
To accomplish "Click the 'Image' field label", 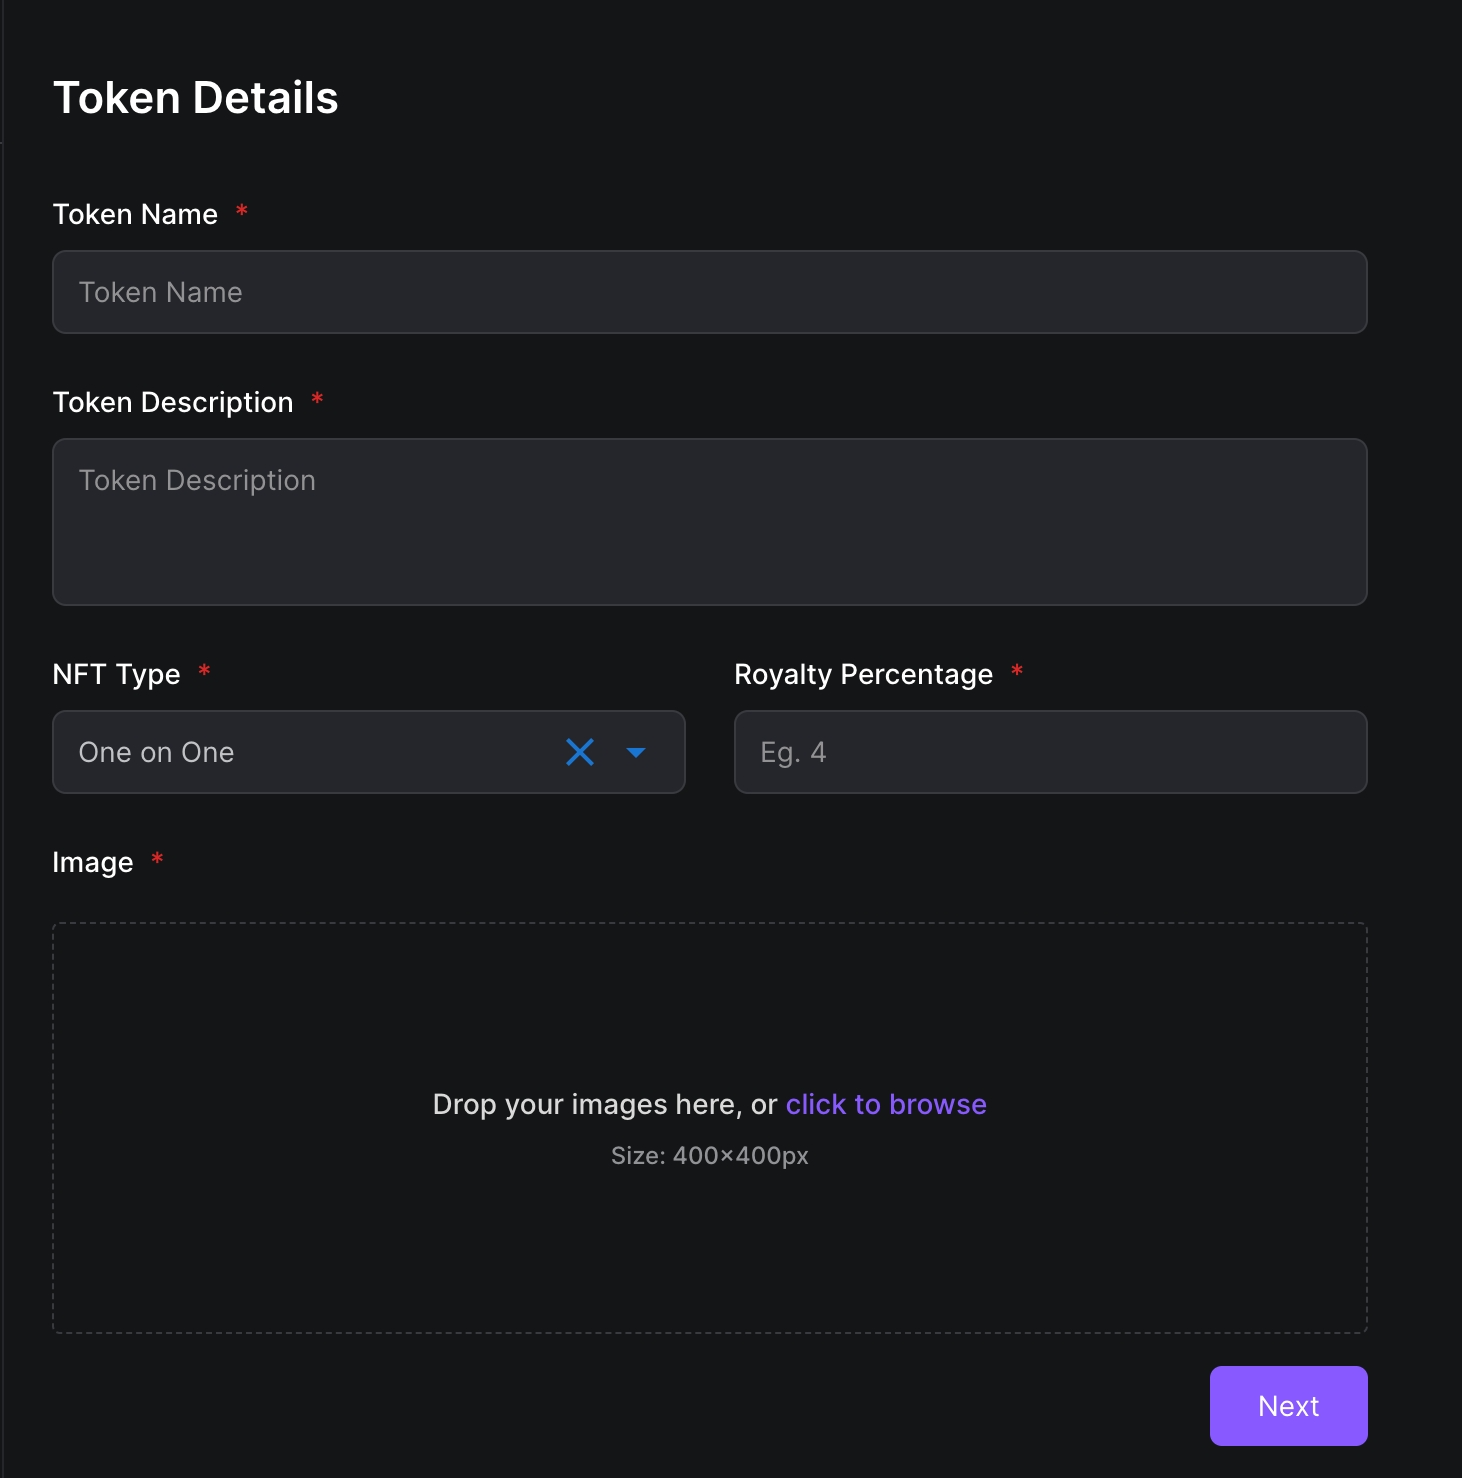I will pyautogui.click(x=92, y=862).
